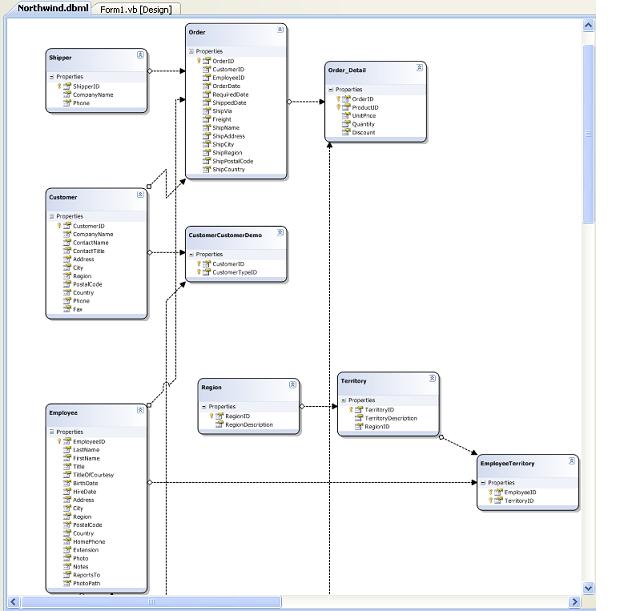Select the RegionDescription property icon

[x=219, y=424]
